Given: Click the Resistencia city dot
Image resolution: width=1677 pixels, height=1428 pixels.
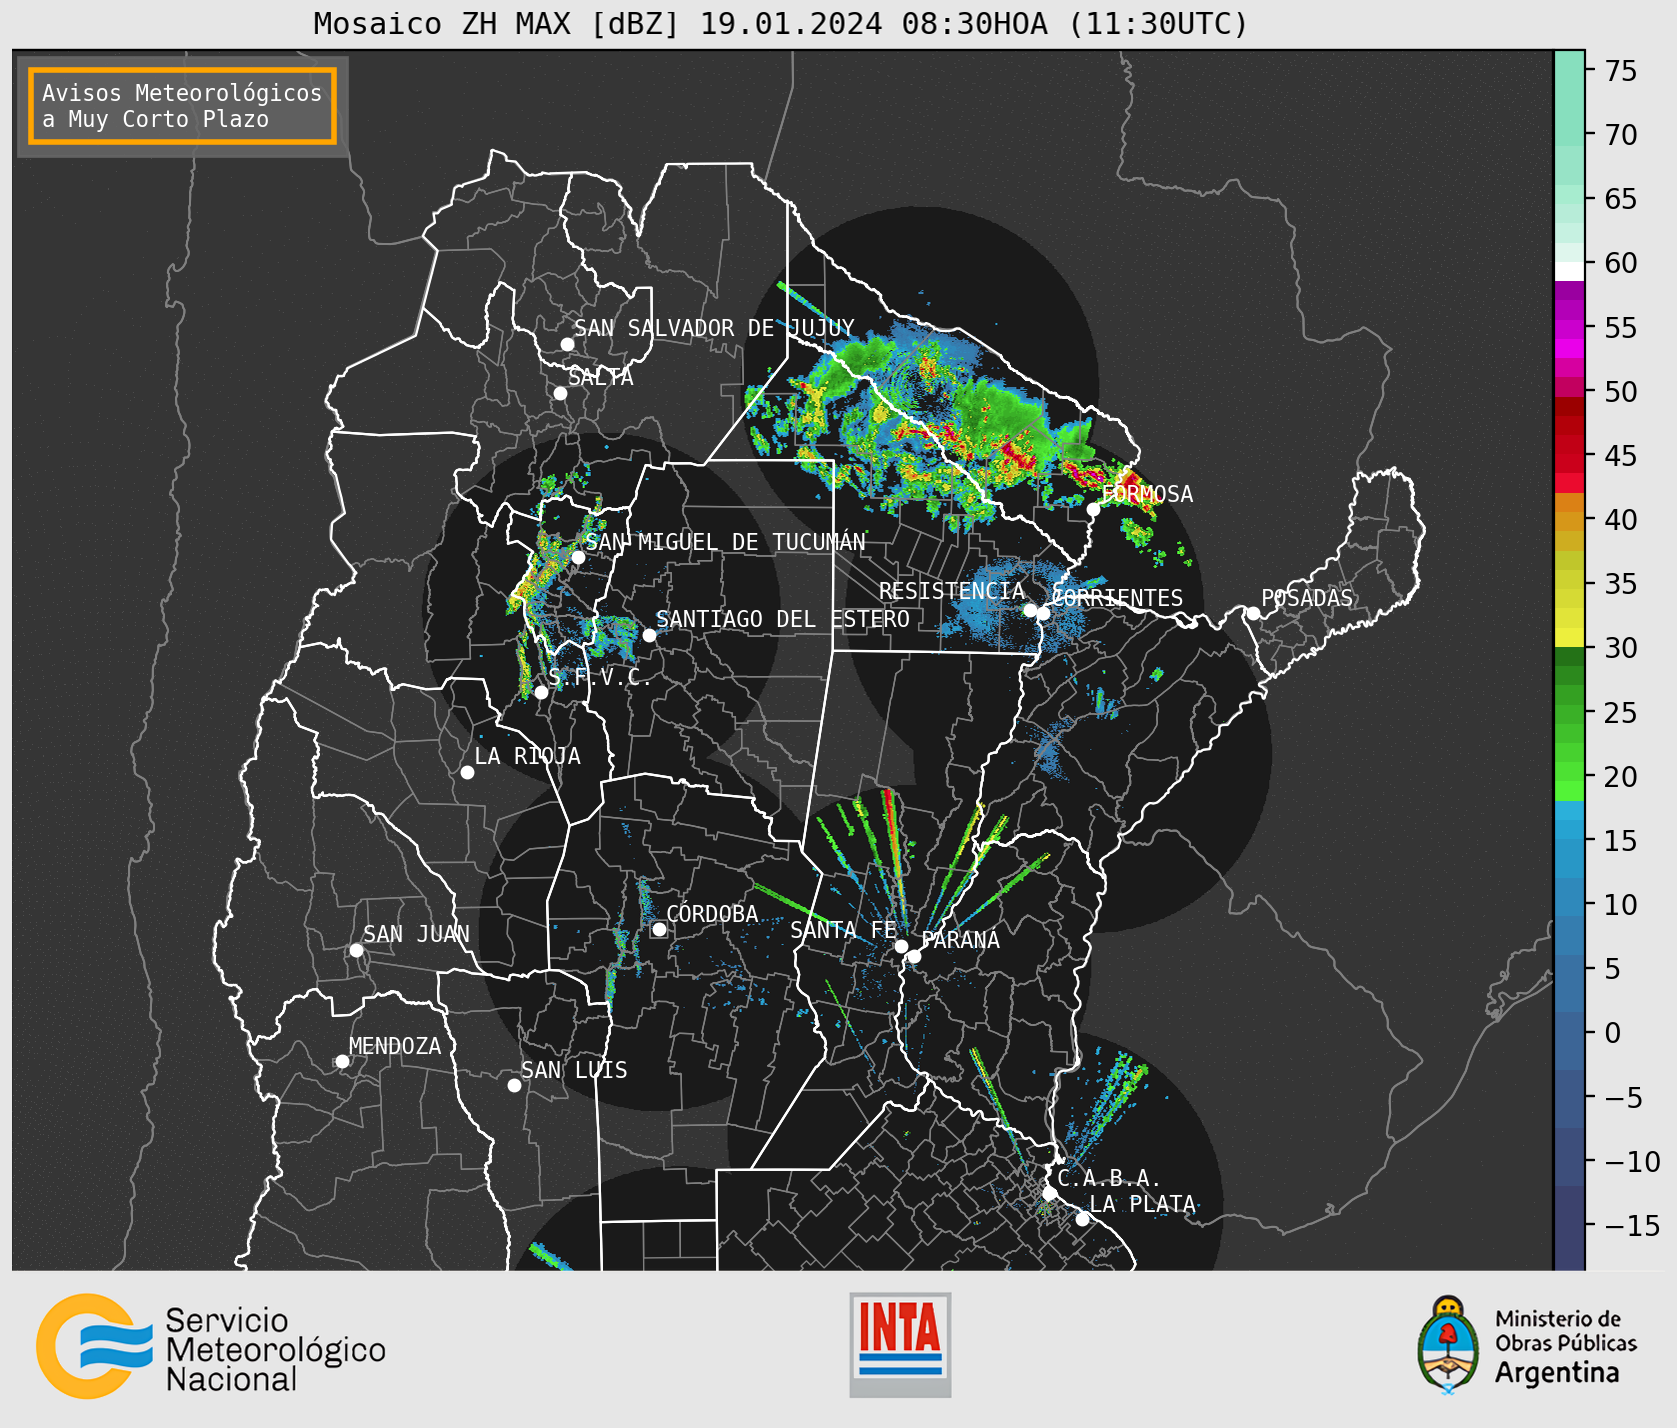Looking at the screenshot, I should pyautogui.click(x=1030, y=610).
